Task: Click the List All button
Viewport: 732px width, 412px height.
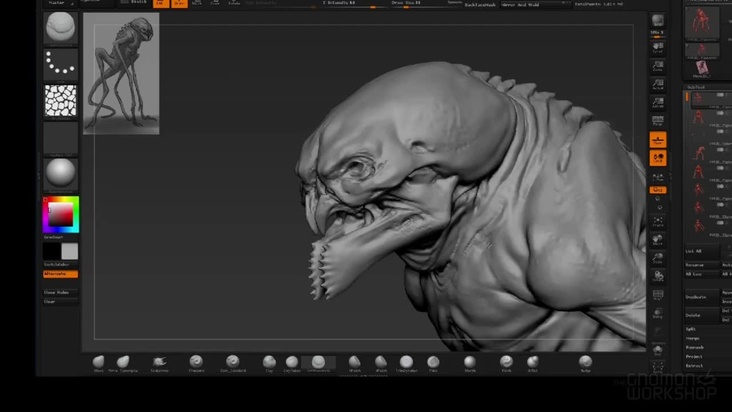Action: pos(702,251)
